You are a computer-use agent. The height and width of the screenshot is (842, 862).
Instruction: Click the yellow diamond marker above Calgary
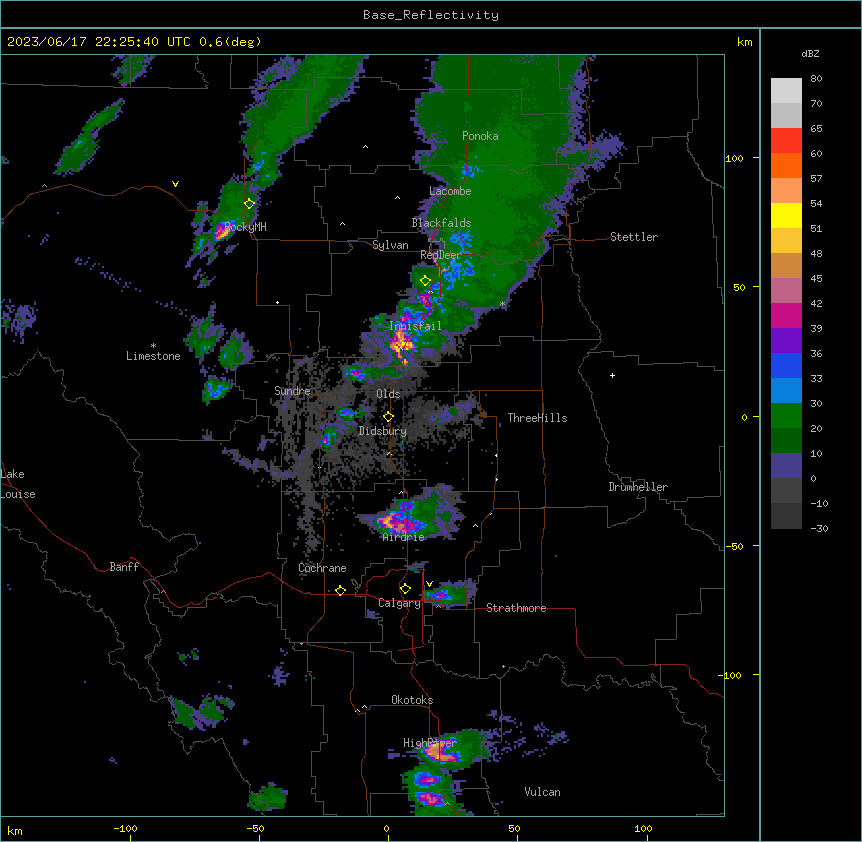click(405, 589)
